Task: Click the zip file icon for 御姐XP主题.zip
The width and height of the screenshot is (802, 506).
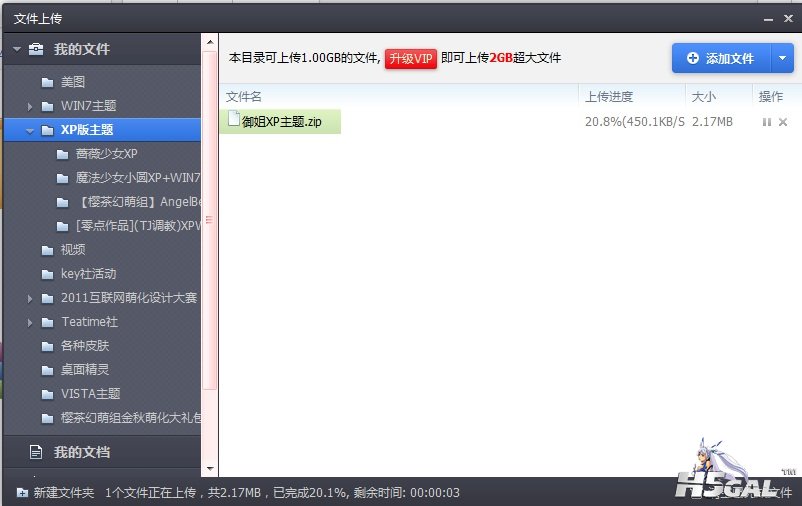Action: tap(234, 121)
